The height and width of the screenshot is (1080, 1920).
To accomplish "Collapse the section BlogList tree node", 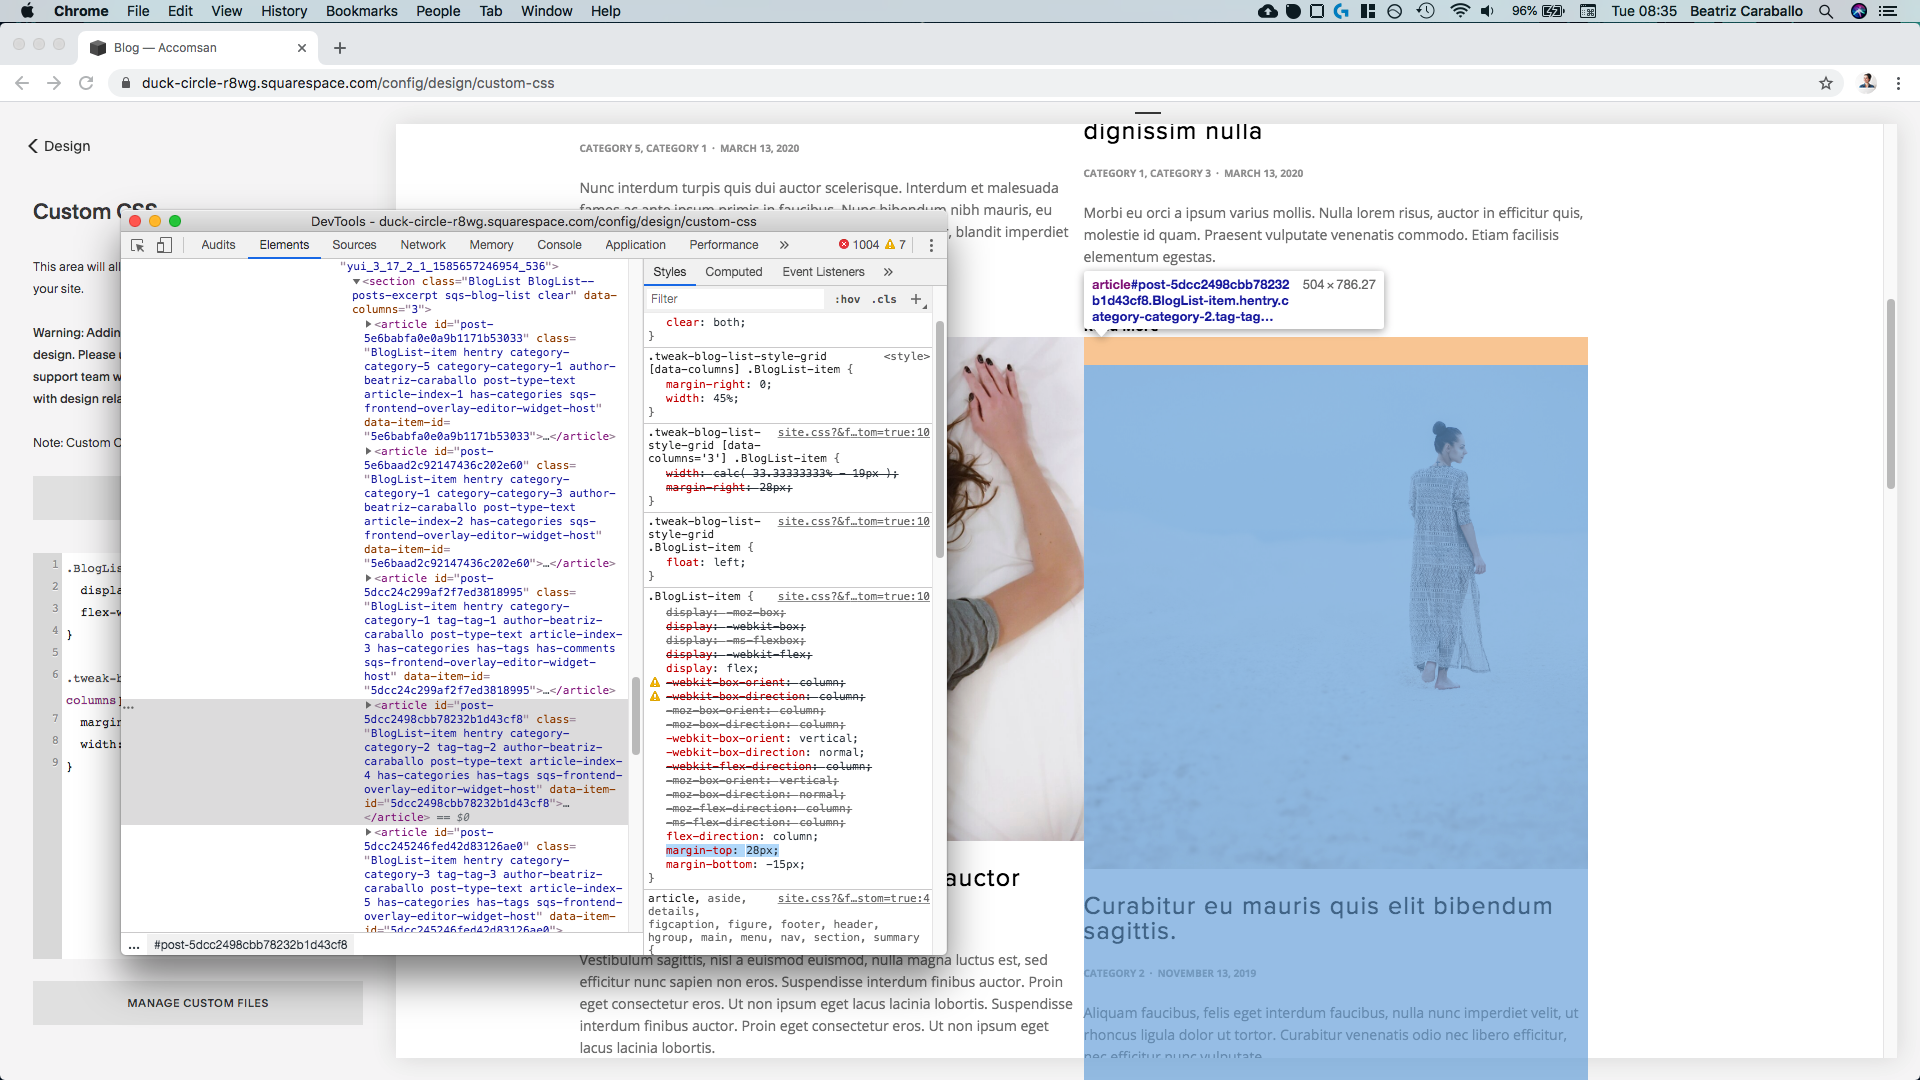I will (356, 282).
